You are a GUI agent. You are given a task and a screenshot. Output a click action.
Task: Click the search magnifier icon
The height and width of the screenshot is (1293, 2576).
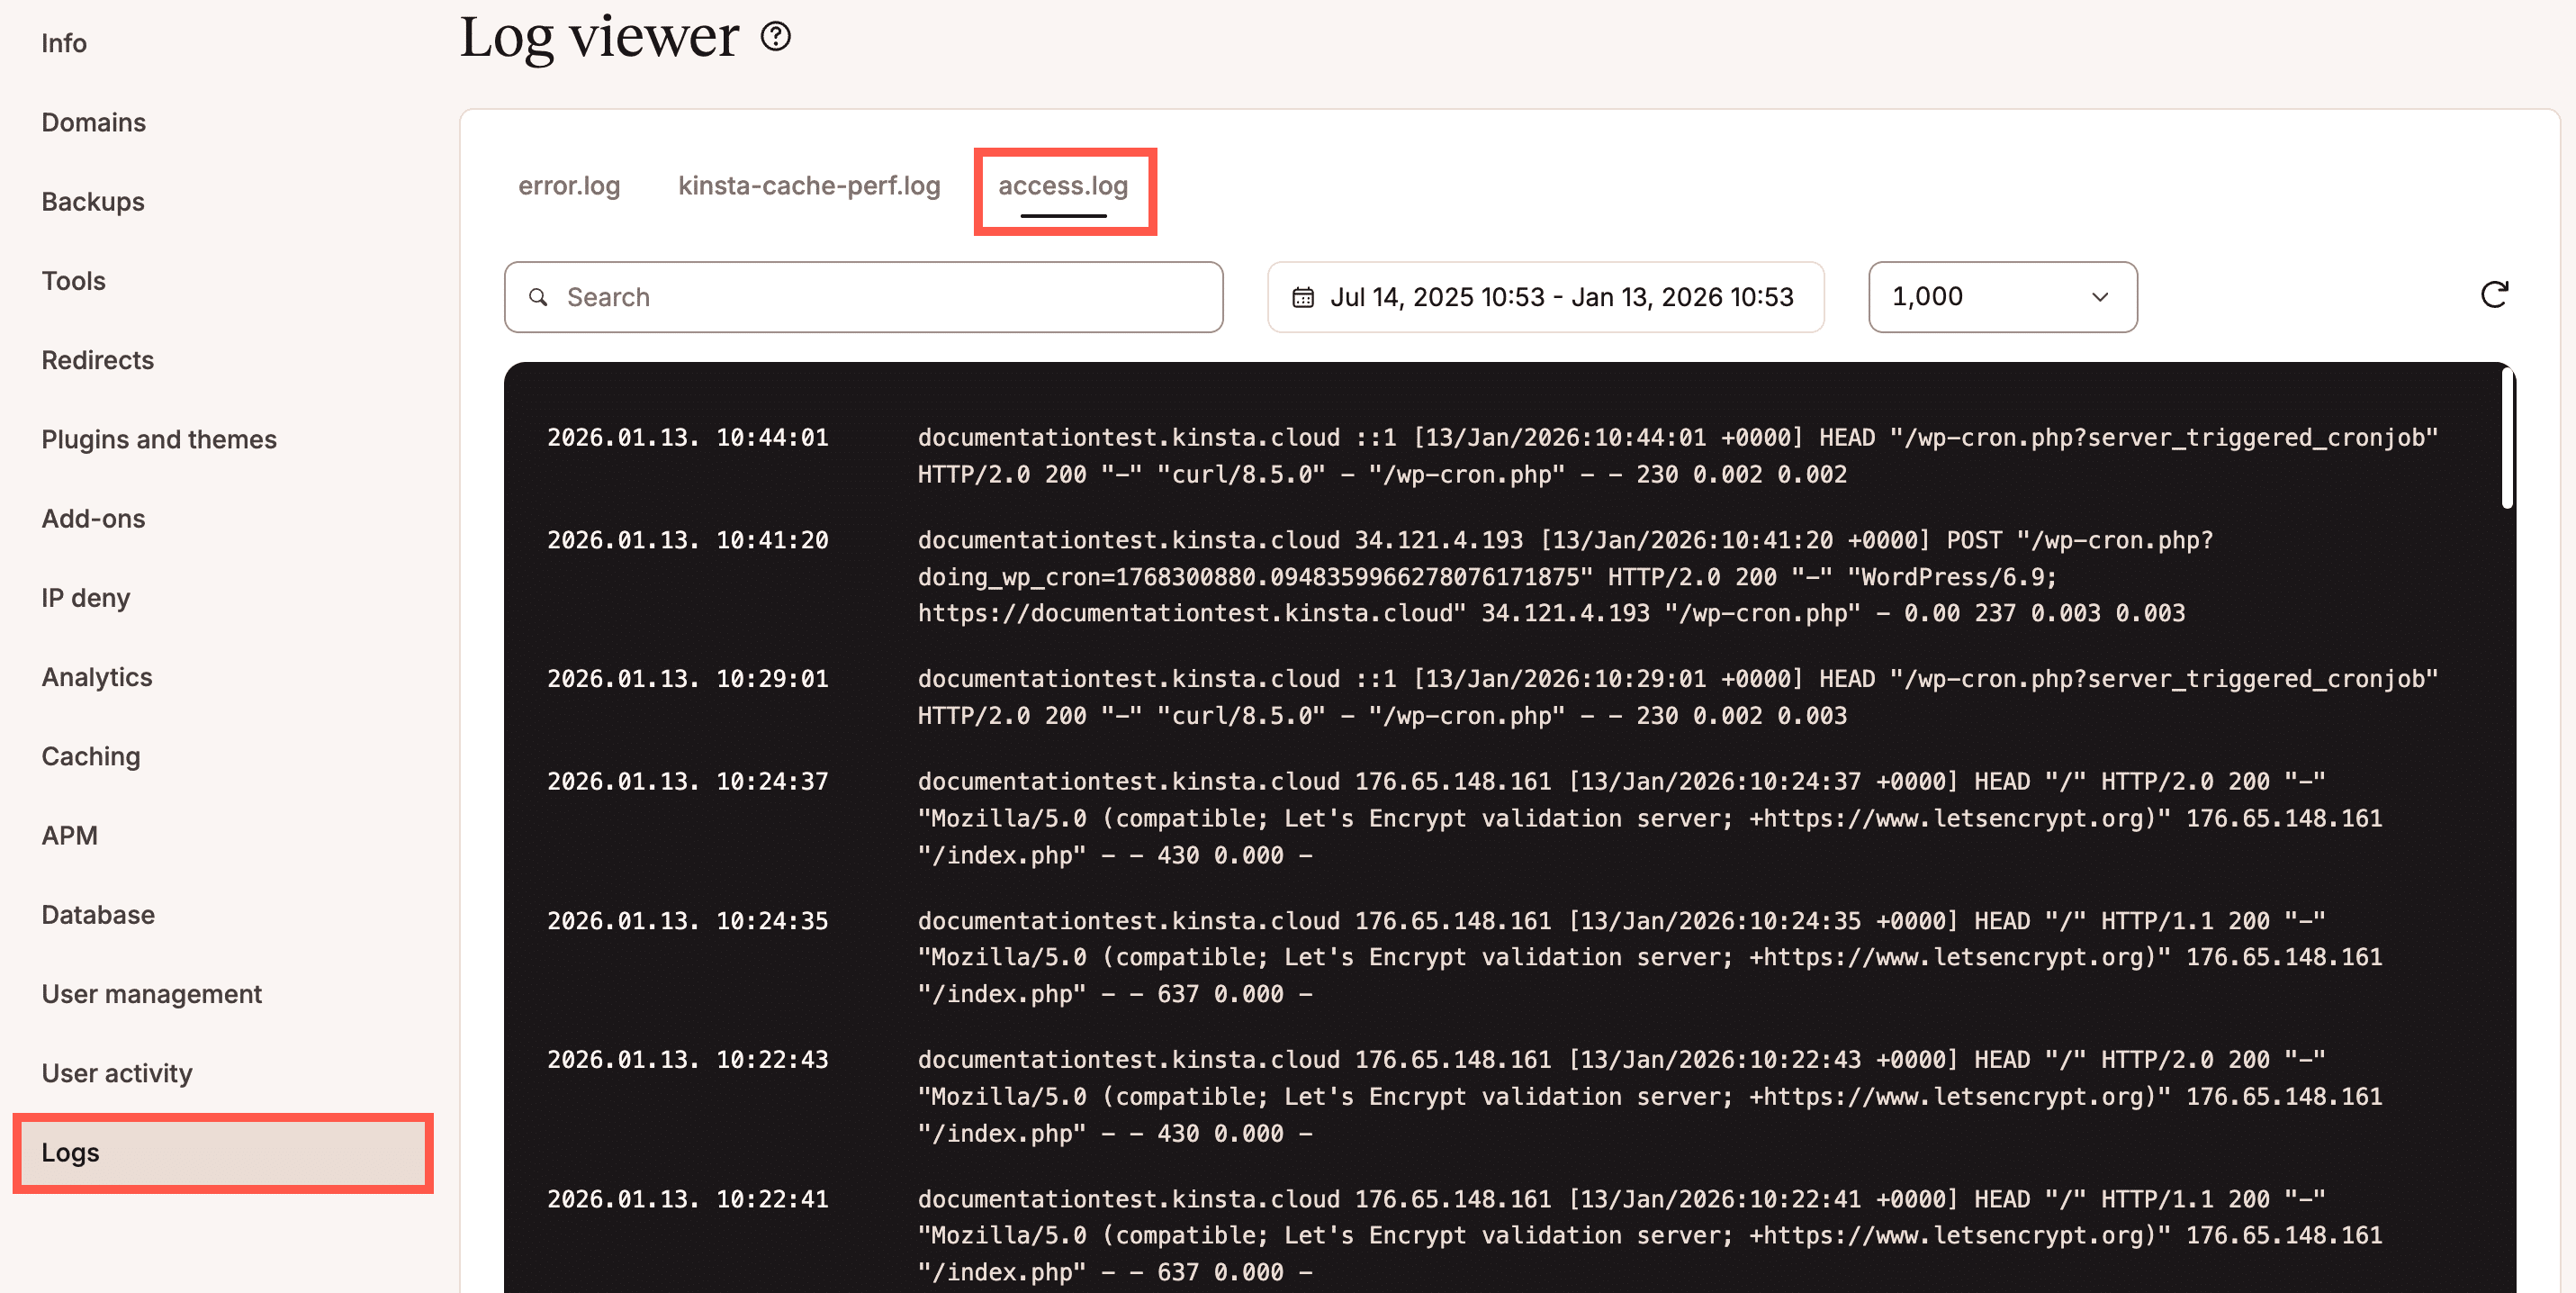pos(538,297)
